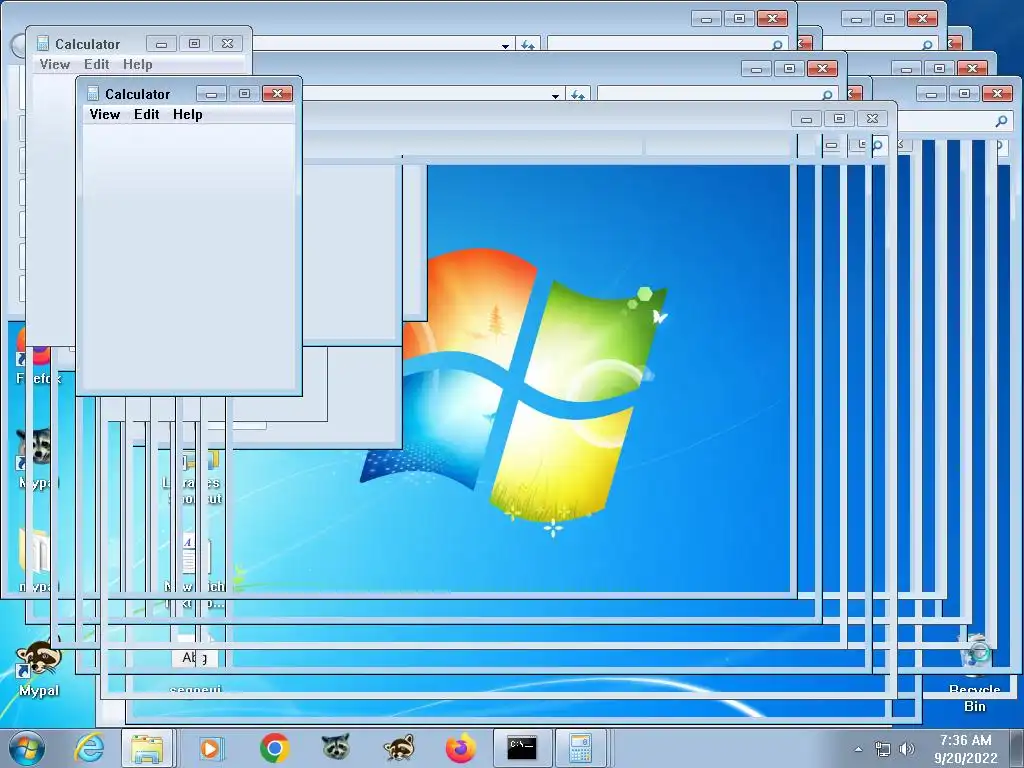The image size is (1024, 768).
Task: Switch to the Command Prompt taskbar button
Action: (x=522, y=748)
